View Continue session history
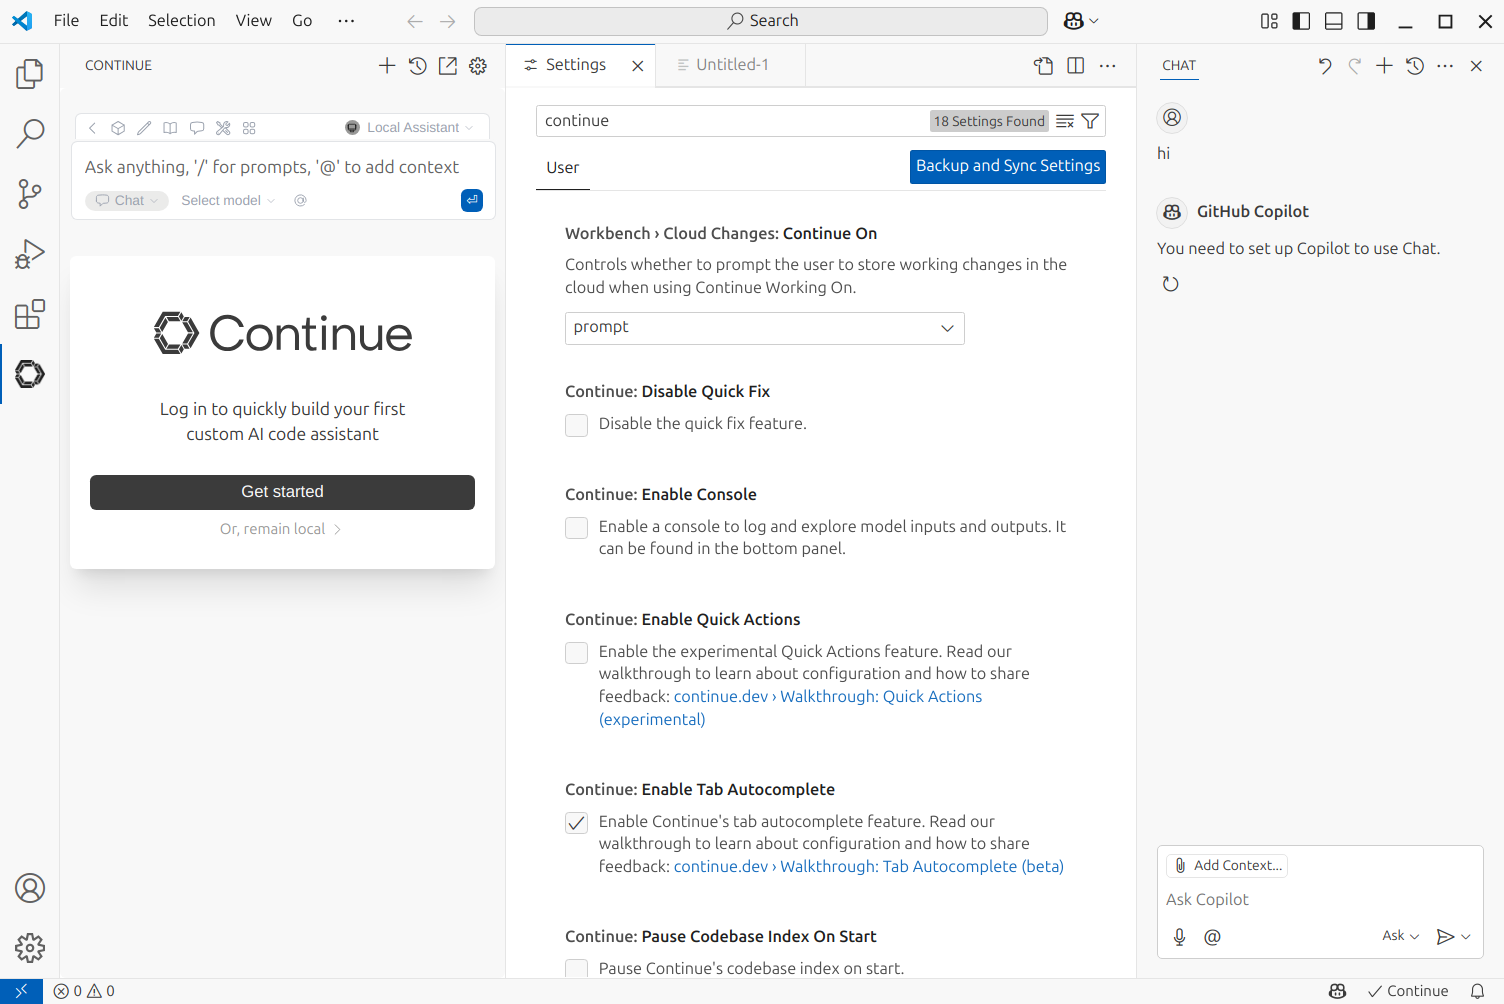Screen dimensions: 1504x1004 pos(418,65)
